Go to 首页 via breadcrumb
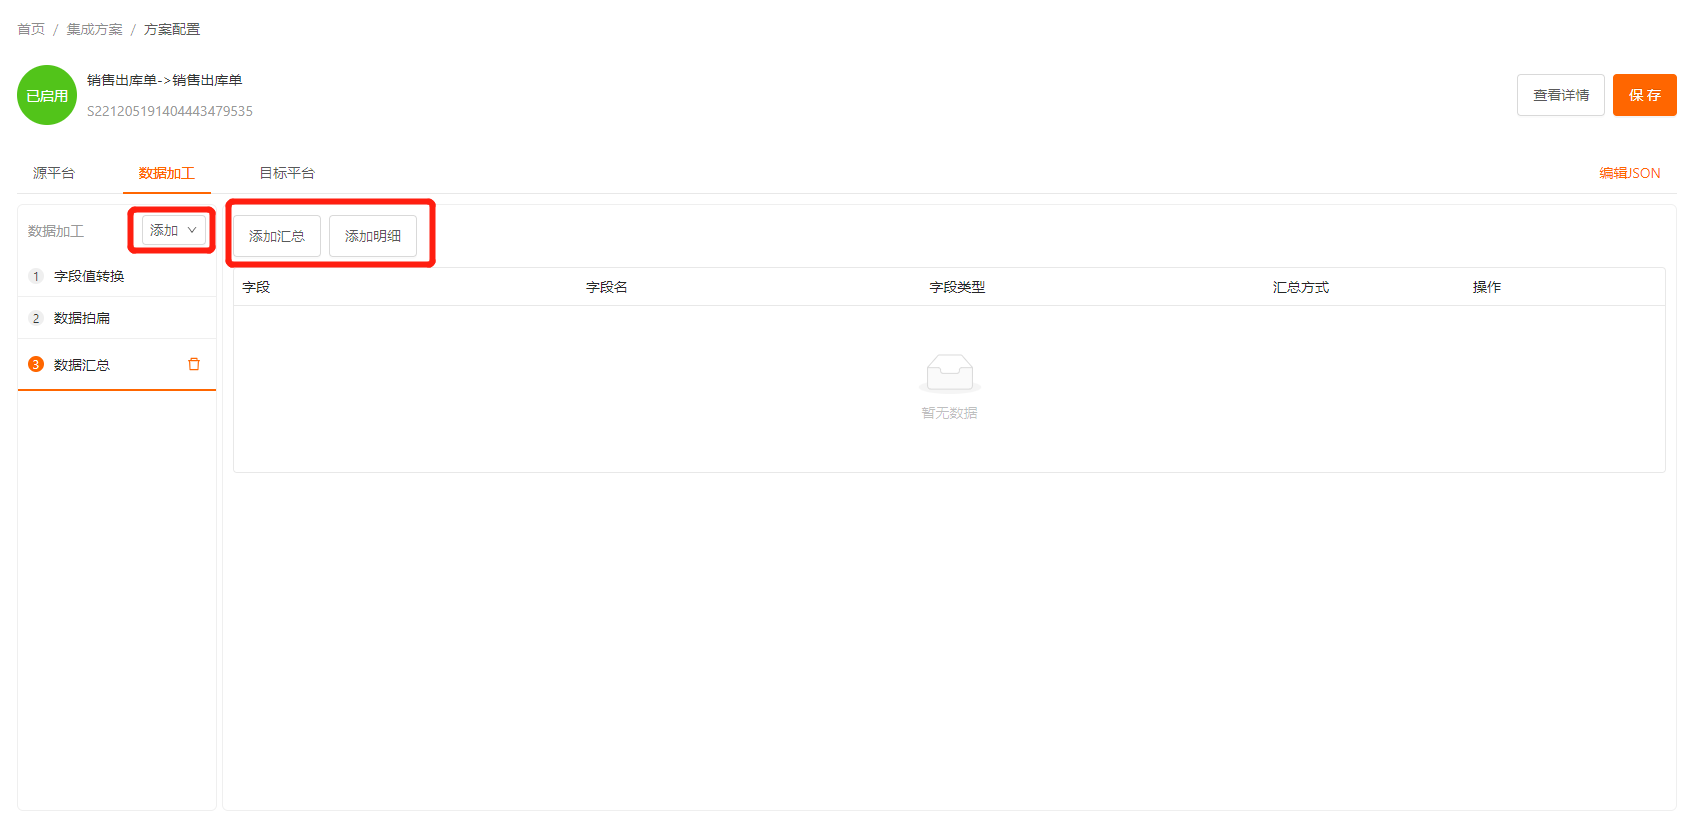 point(31,29)
